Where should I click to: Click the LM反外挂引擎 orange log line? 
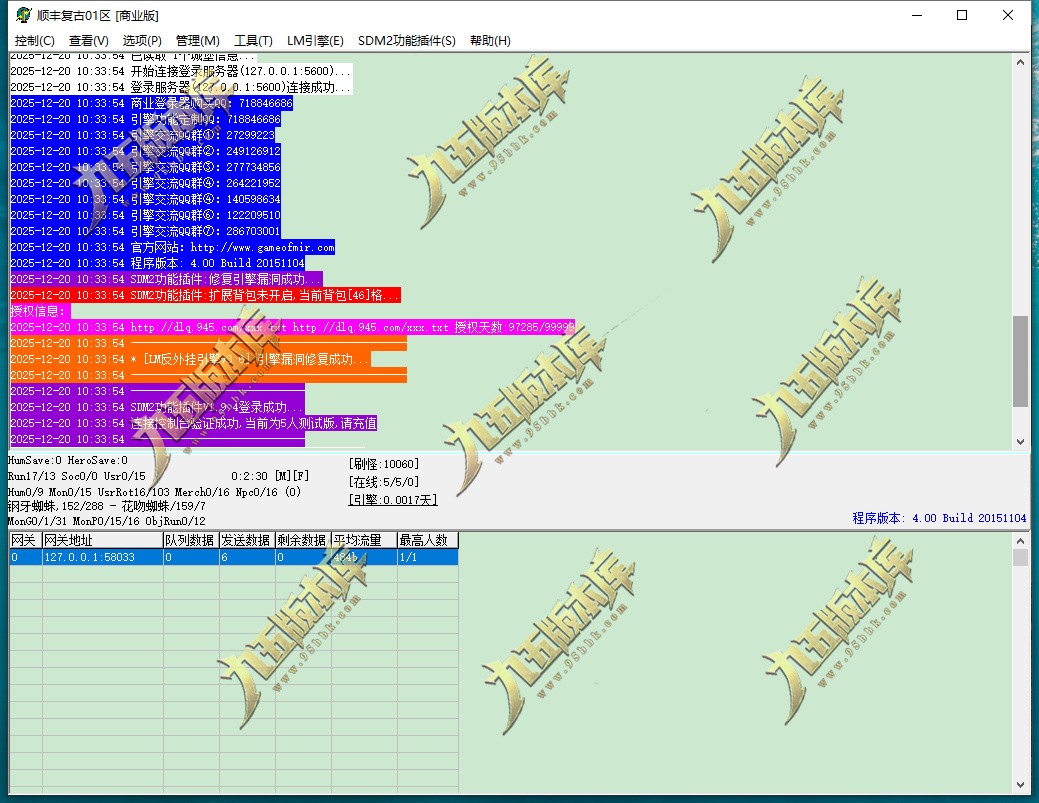pos(190,359)
